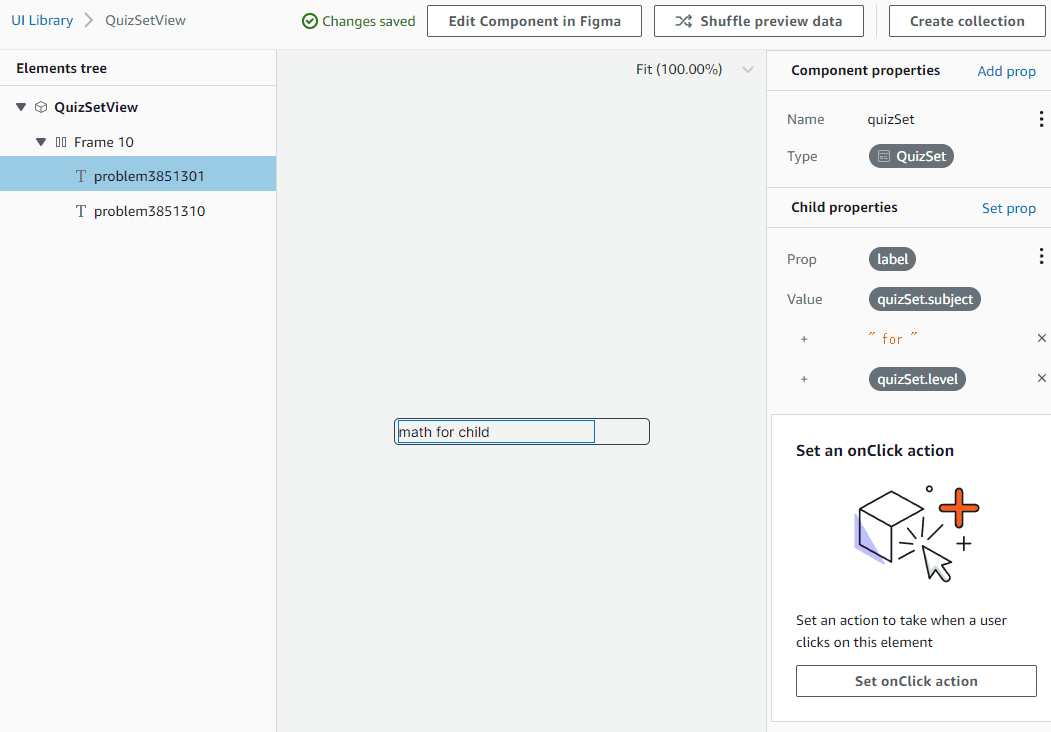1051x732 pixels.
Task: Remove the quizSet.level concatenation value
Action: point(1041,378)
